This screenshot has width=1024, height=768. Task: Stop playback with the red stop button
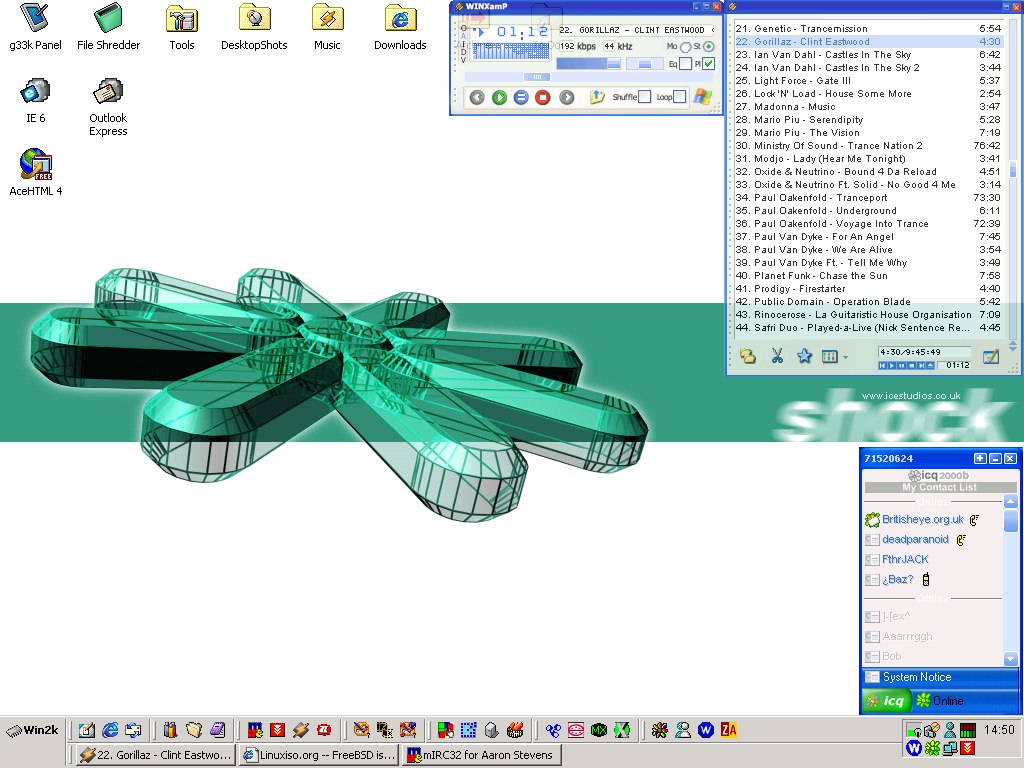coord(543,97)
